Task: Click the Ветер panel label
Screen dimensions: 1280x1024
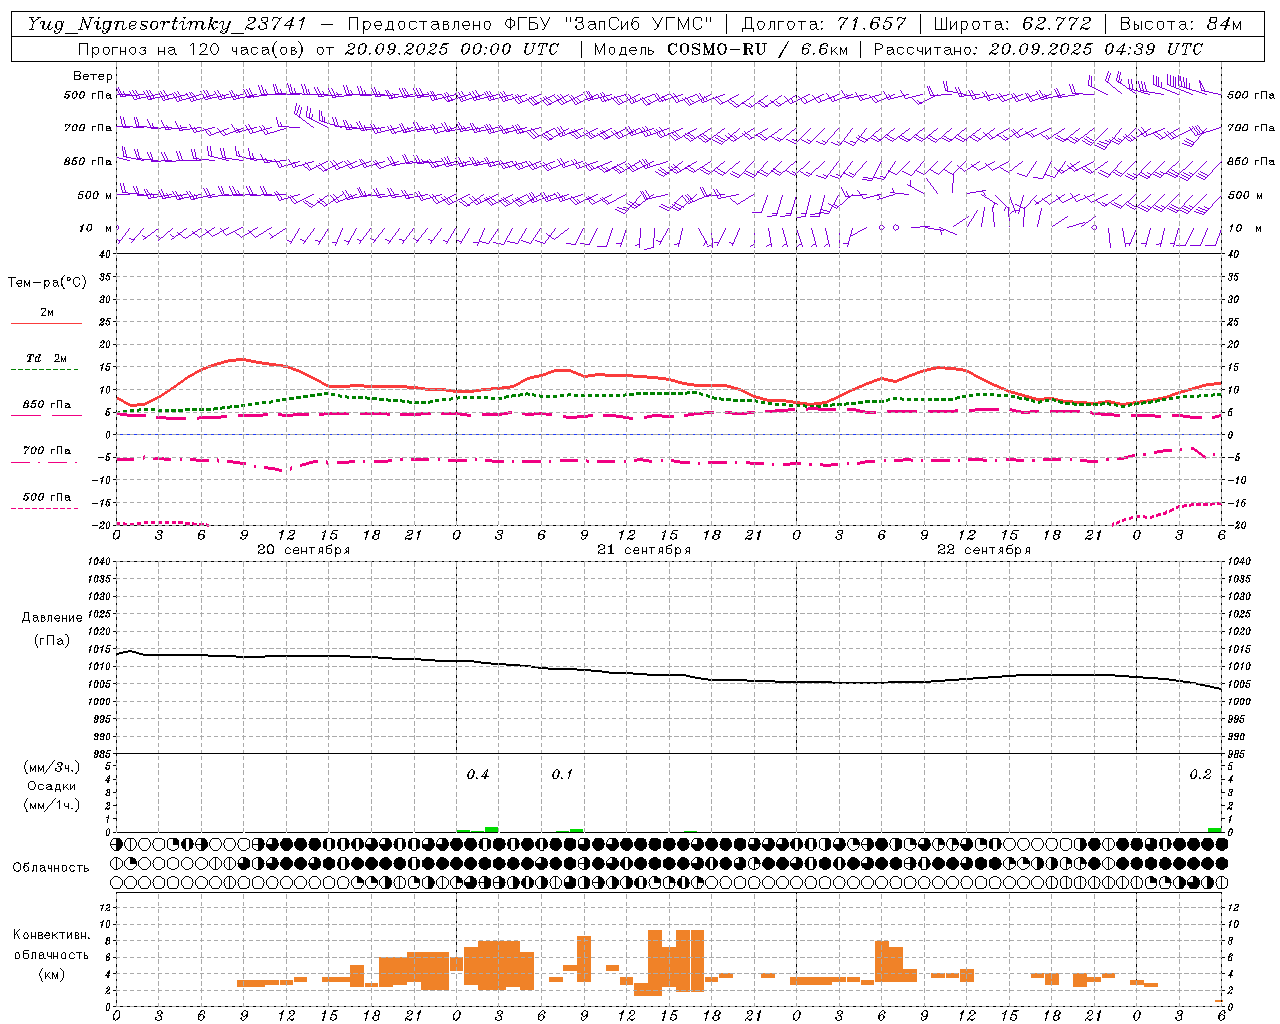Action: tap(93, 76)
